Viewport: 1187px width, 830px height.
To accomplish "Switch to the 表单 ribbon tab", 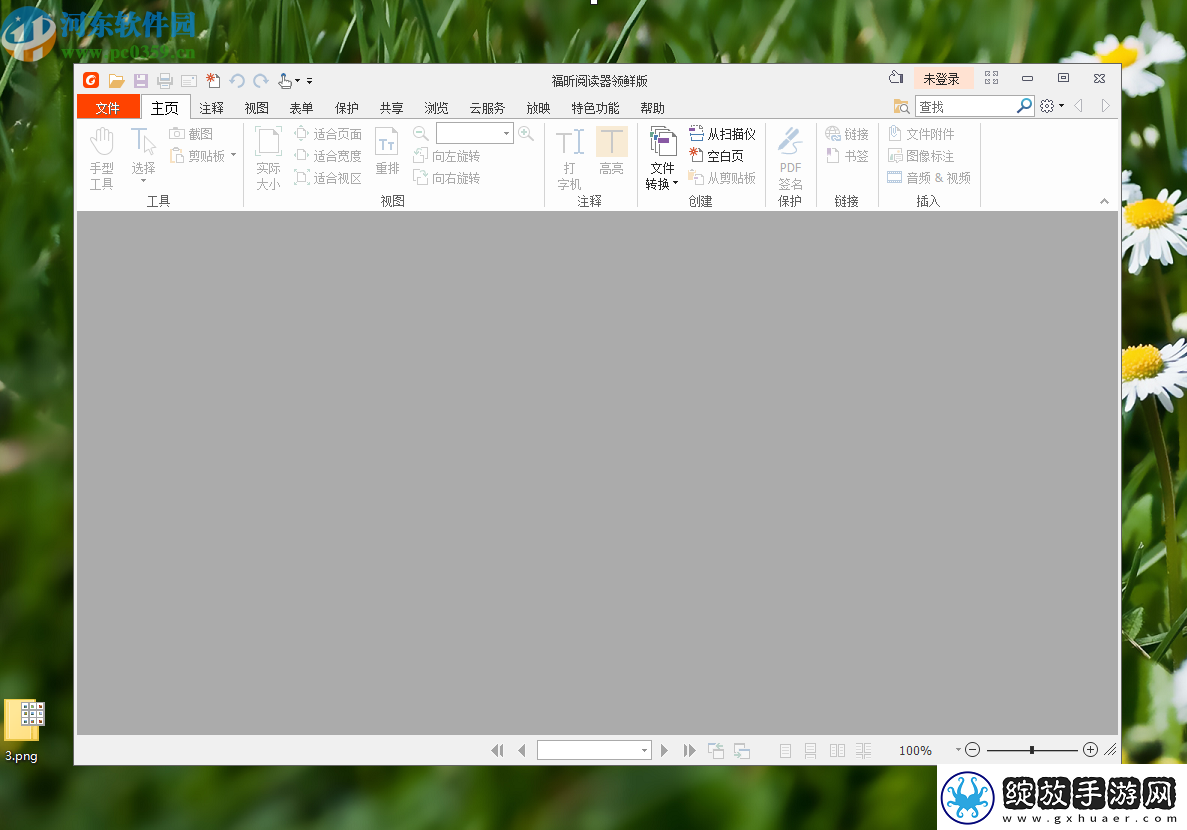I will (301, 108).
